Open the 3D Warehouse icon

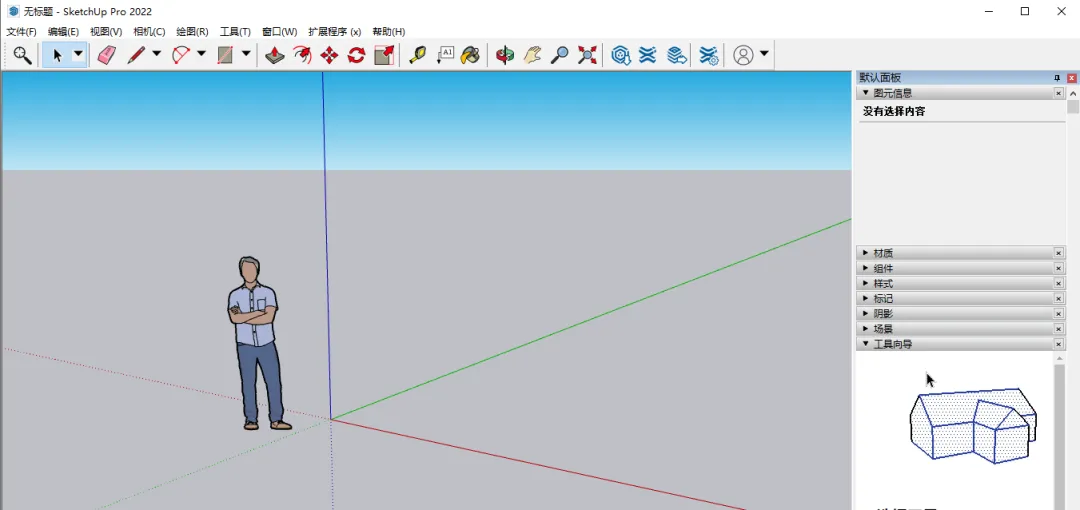621,55
